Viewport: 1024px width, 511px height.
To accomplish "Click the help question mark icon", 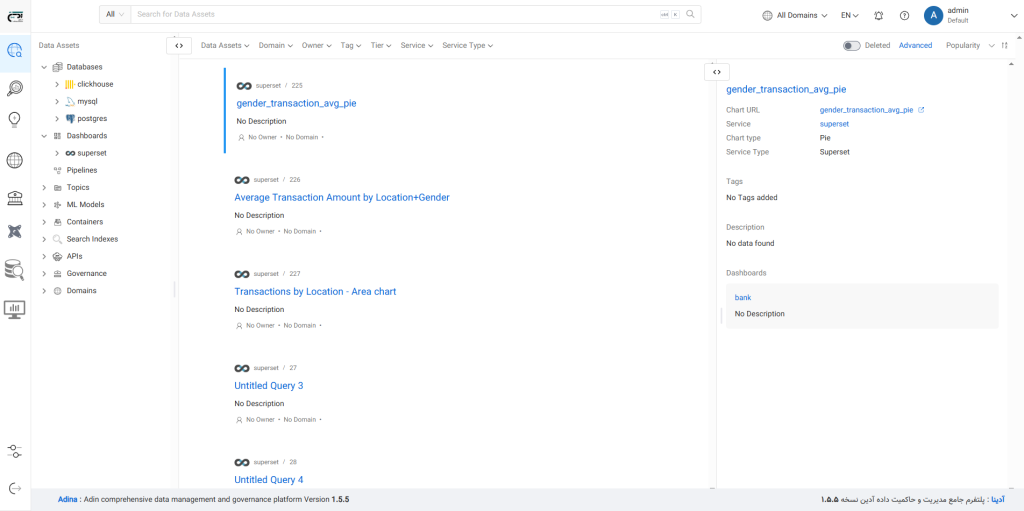I will click(904, 15).
